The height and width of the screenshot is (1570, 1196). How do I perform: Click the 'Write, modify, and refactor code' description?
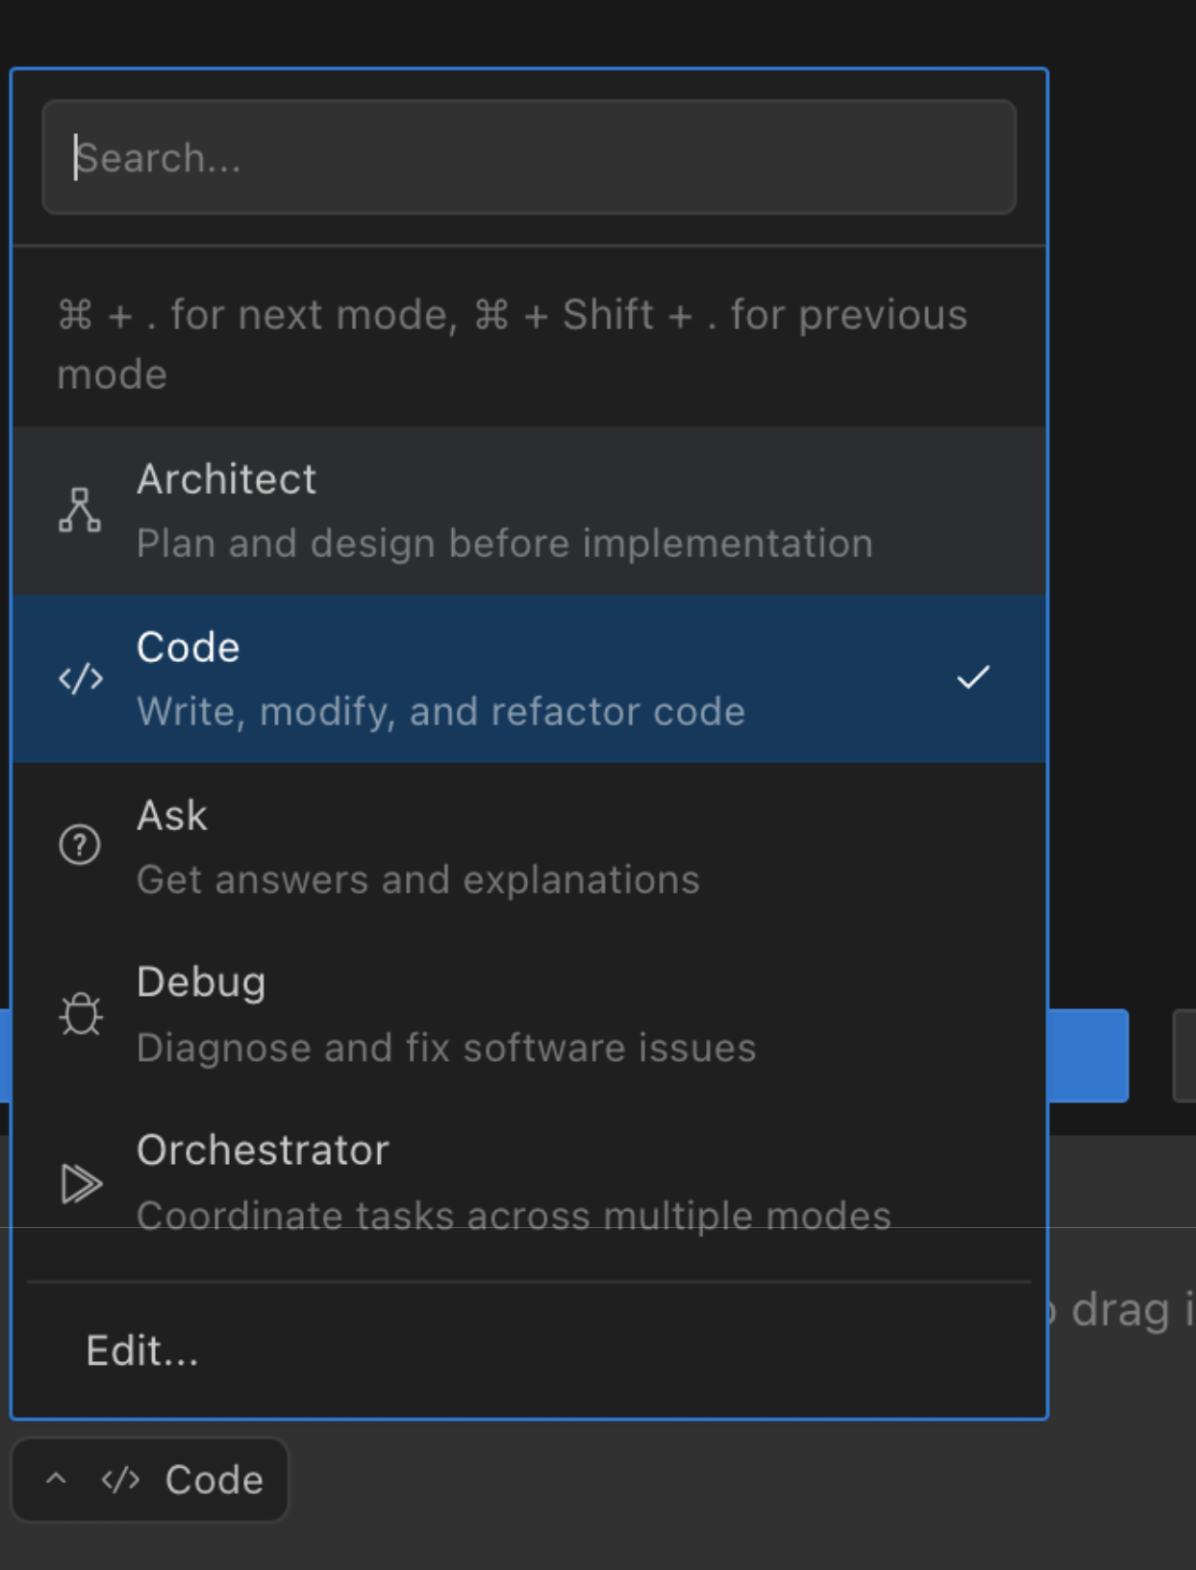(x=440, y=712)
